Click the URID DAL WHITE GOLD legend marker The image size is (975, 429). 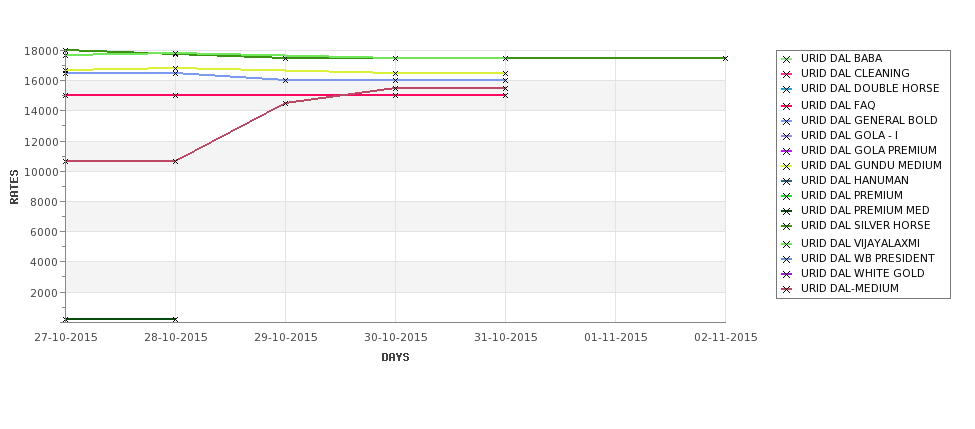(x=787, y=274)
